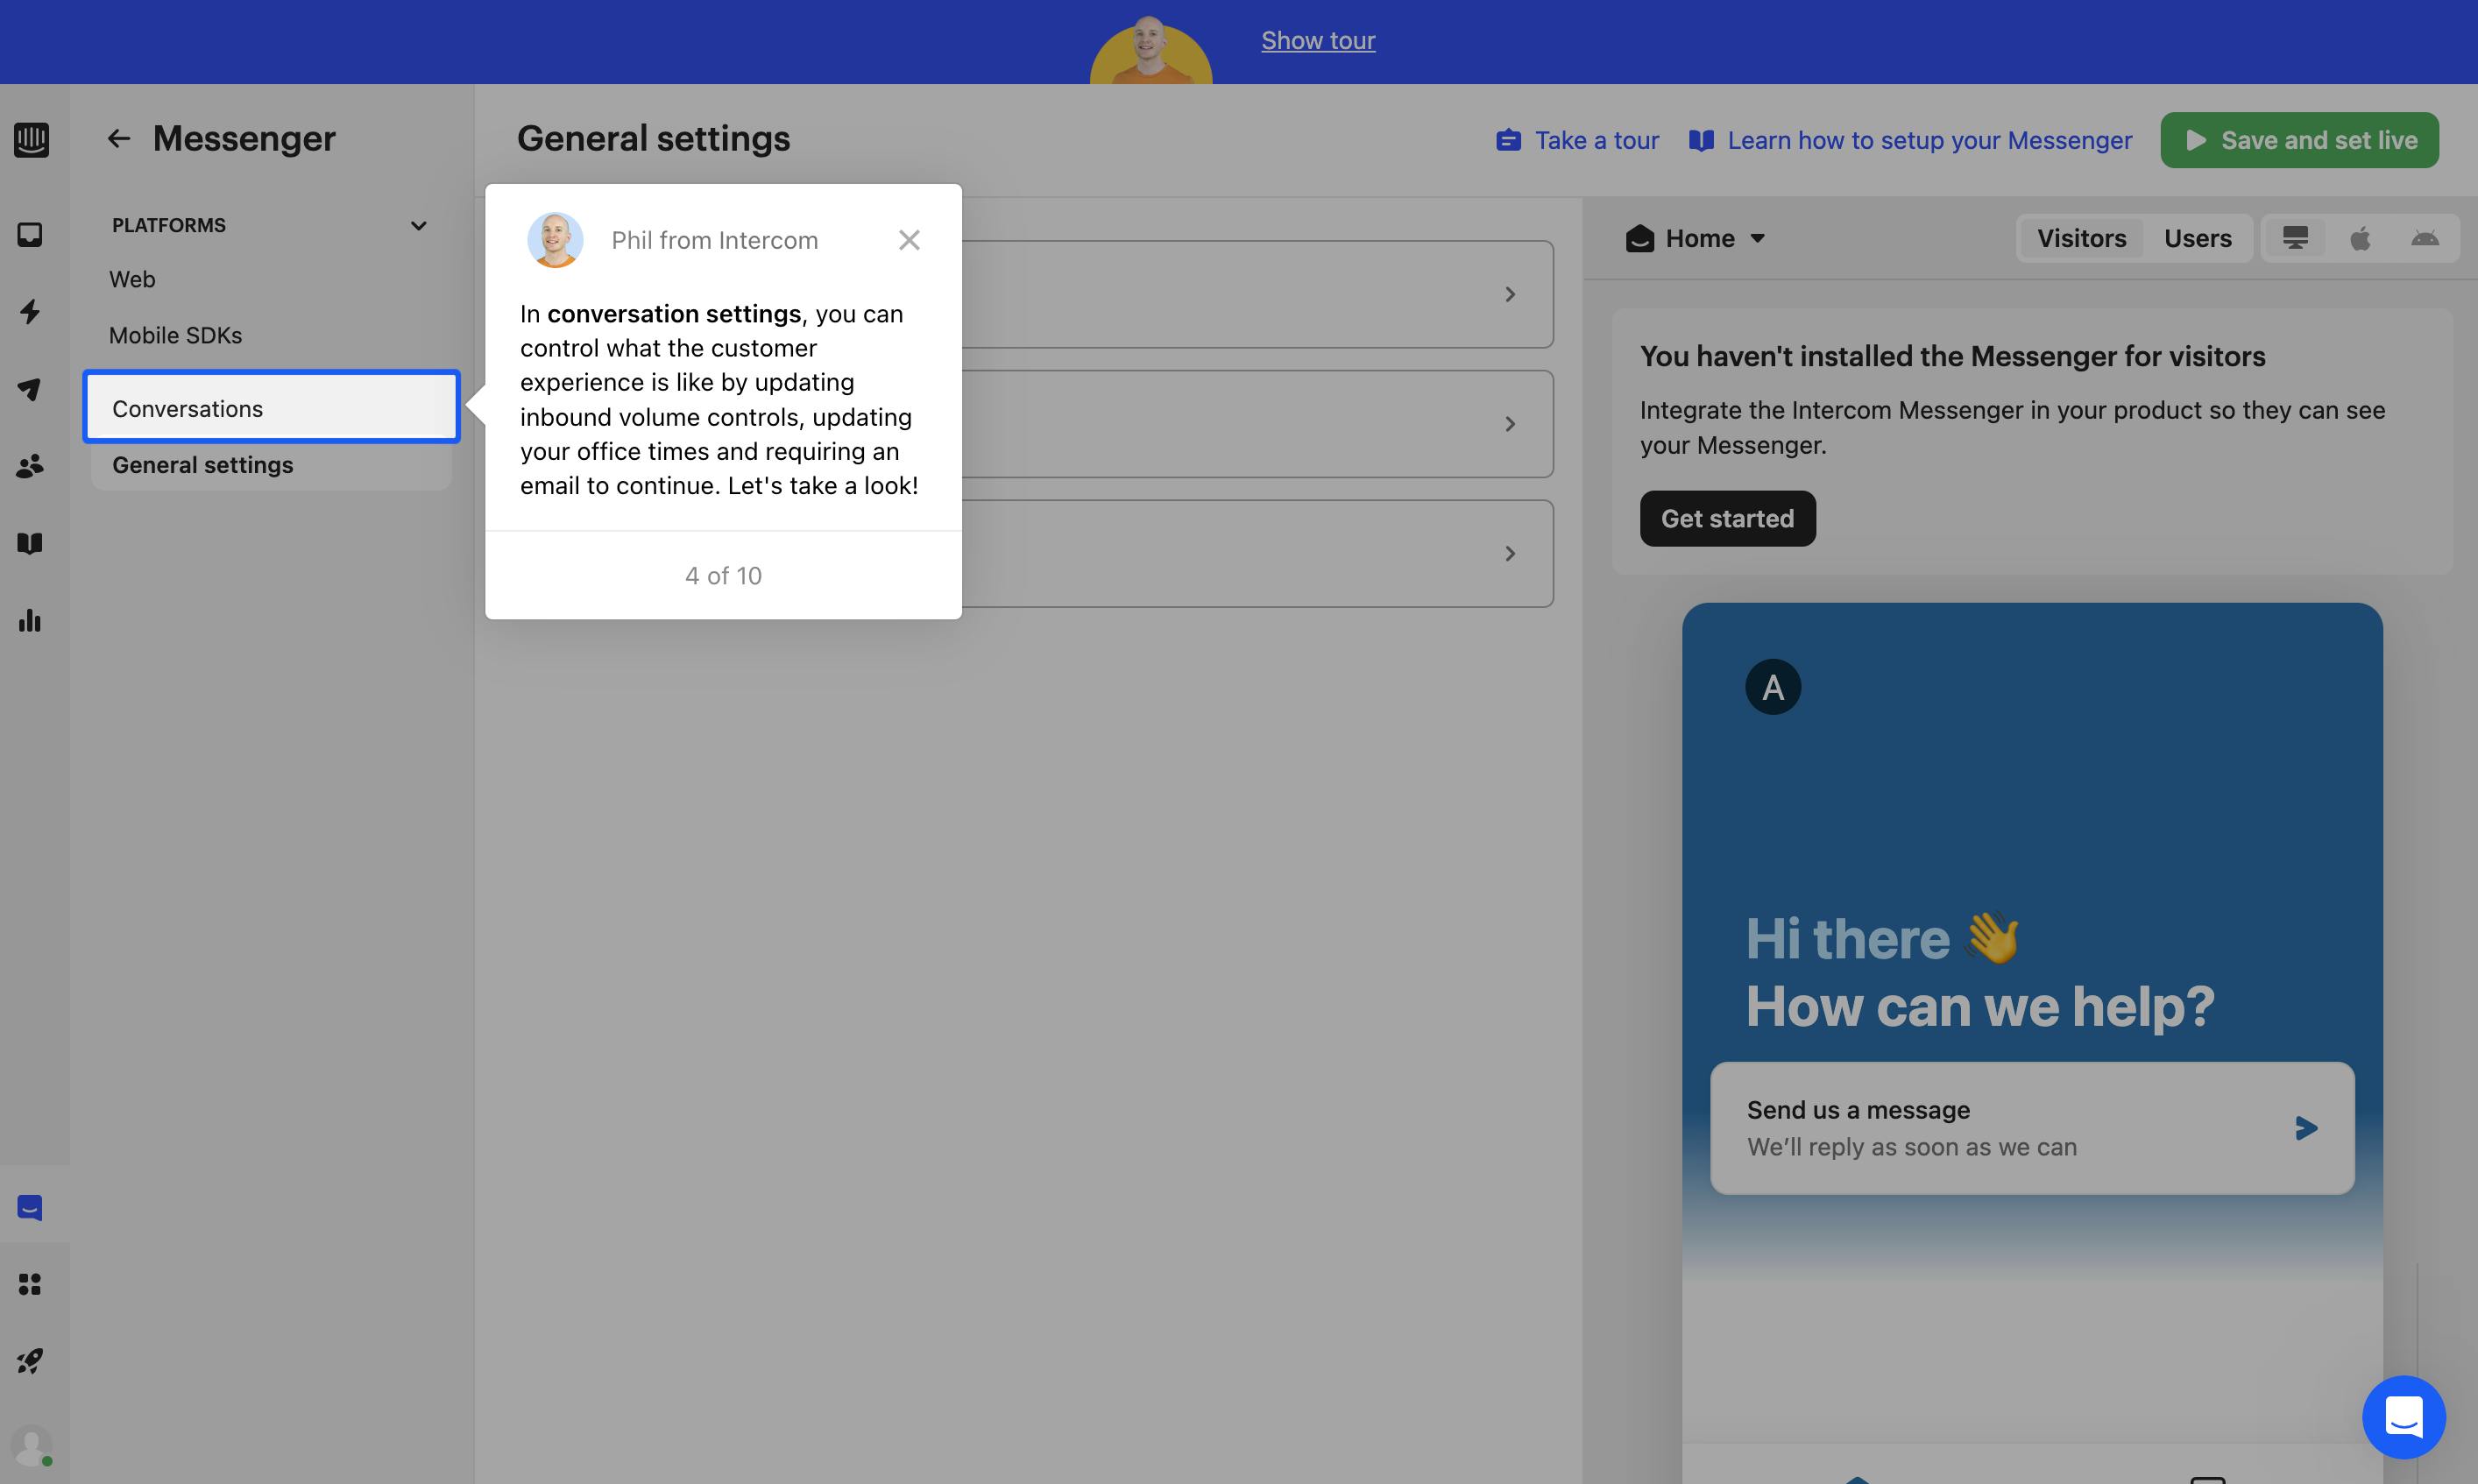Open the Contacts people icon

30,466
